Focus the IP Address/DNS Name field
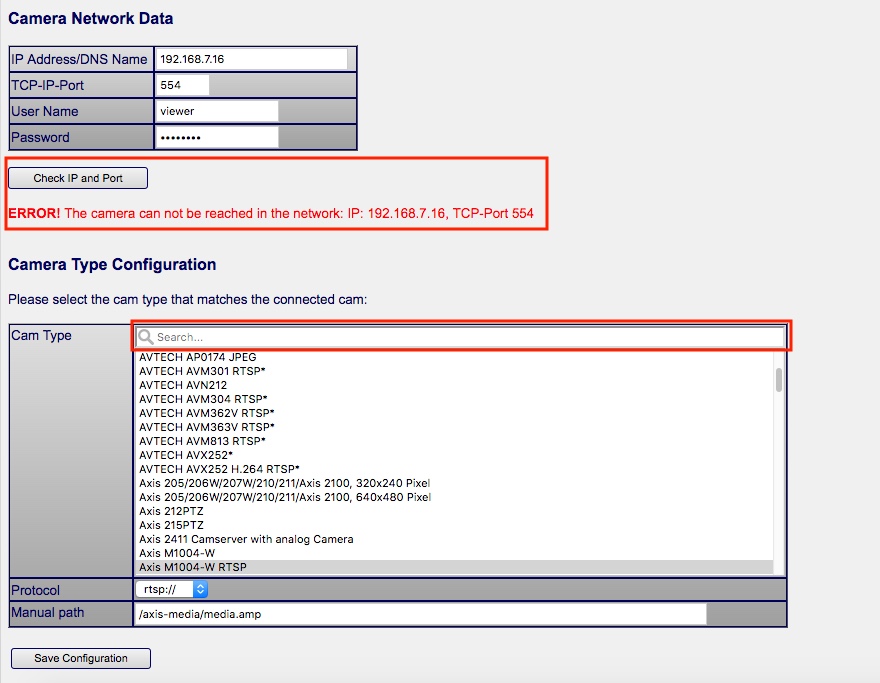The height and width of the screenshot is (683, 880). coord(252,59)
